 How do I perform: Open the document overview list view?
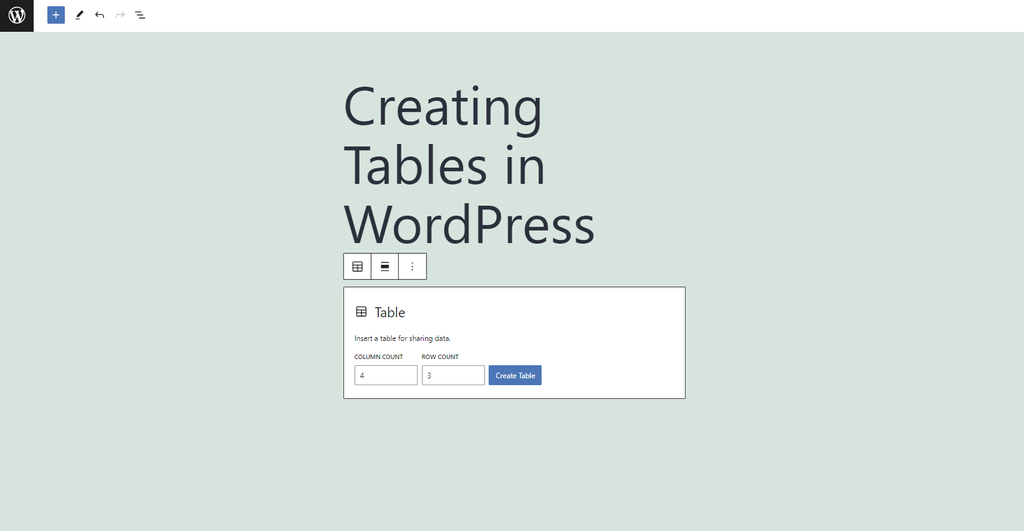click(x=140, y=15)
